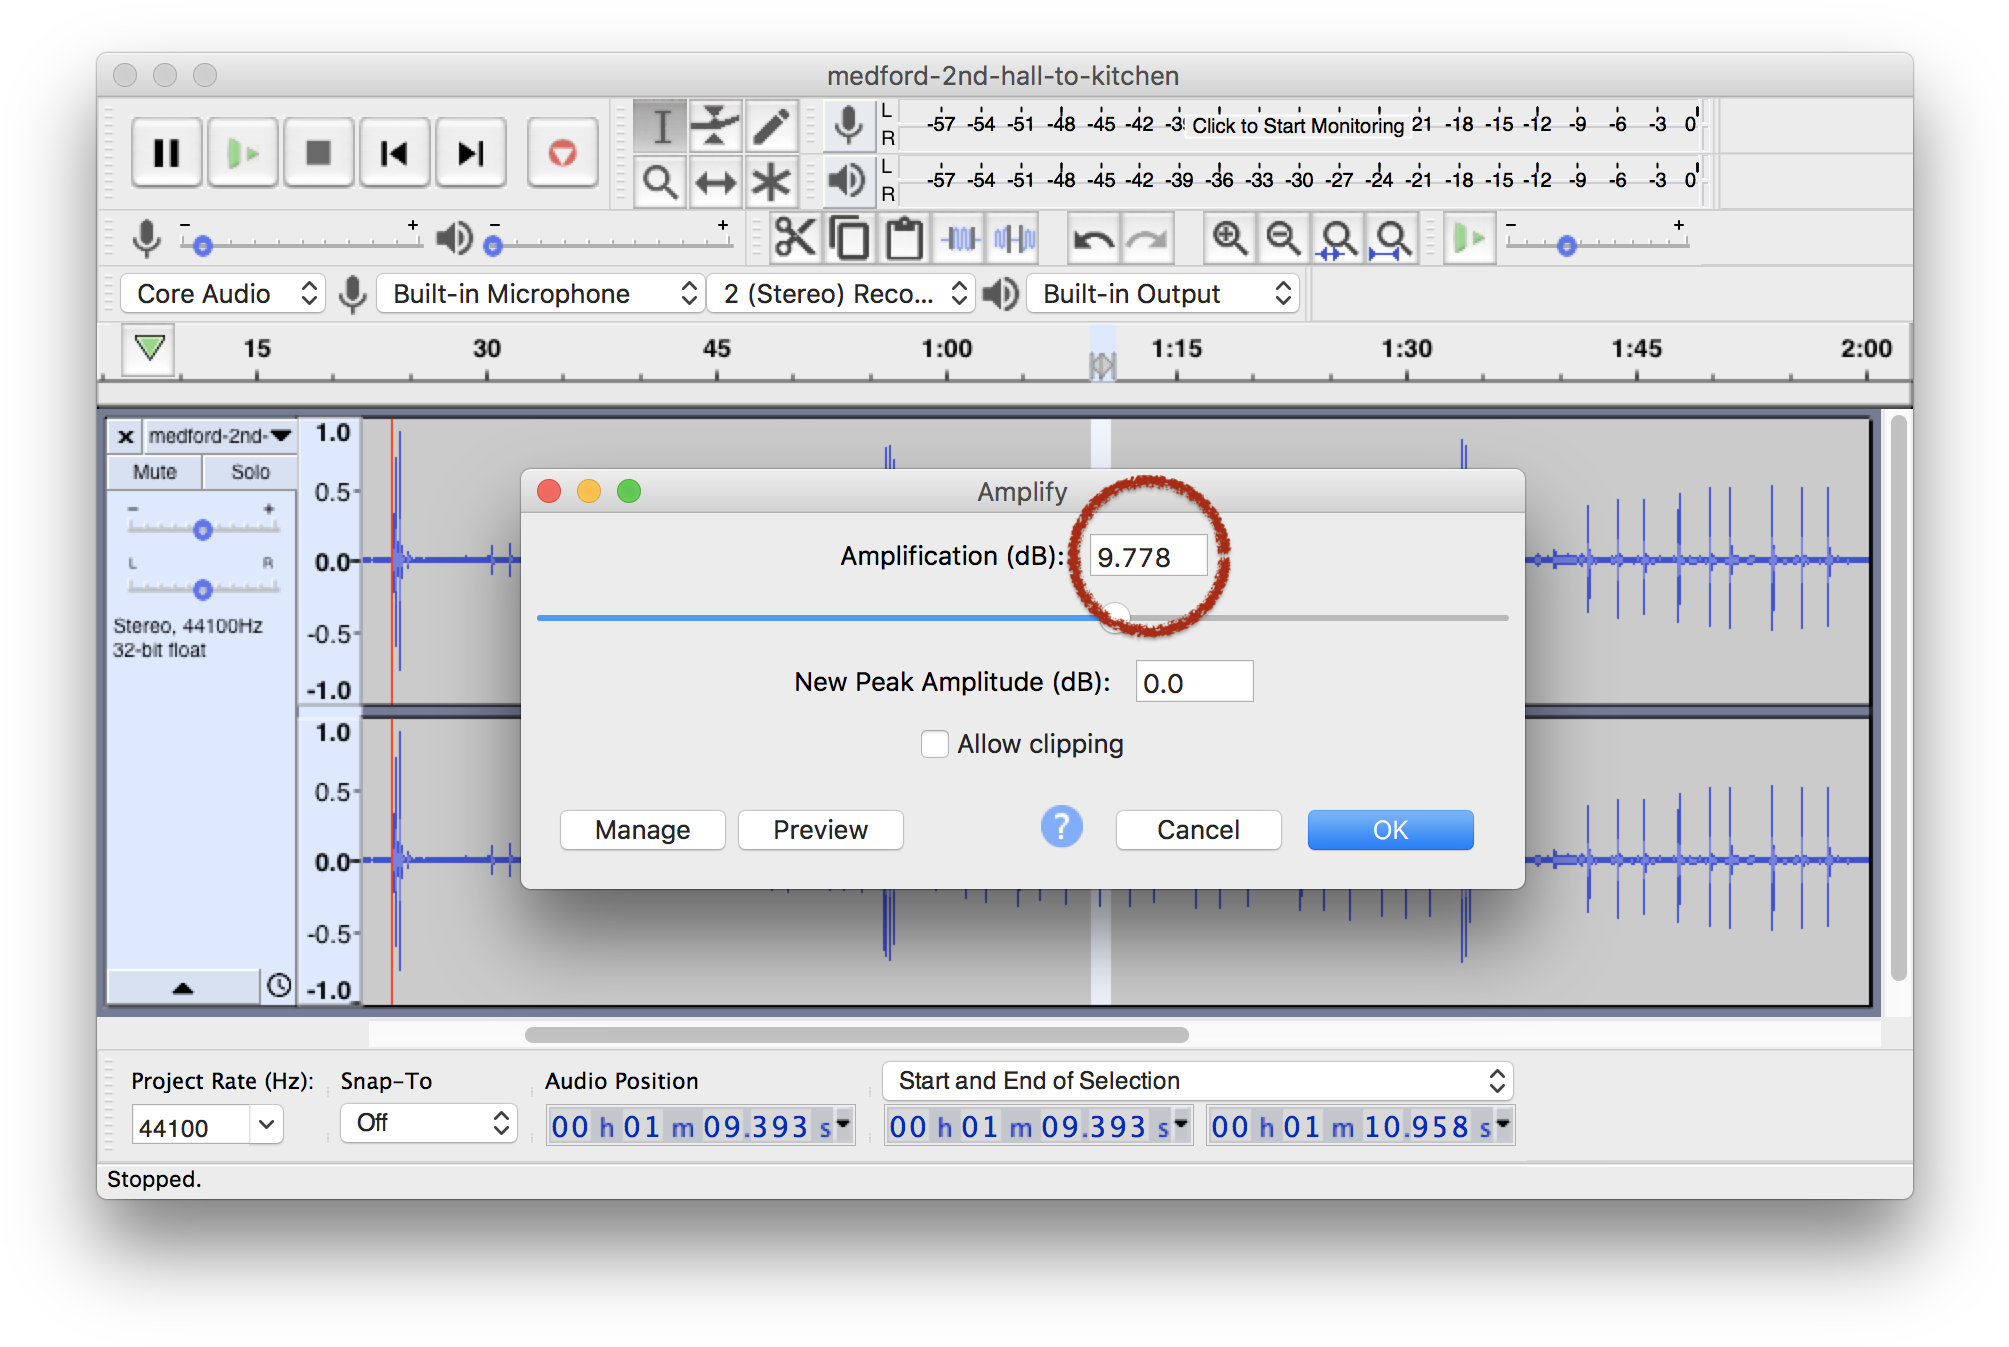Select the Envelope tool

coord(714,126)
